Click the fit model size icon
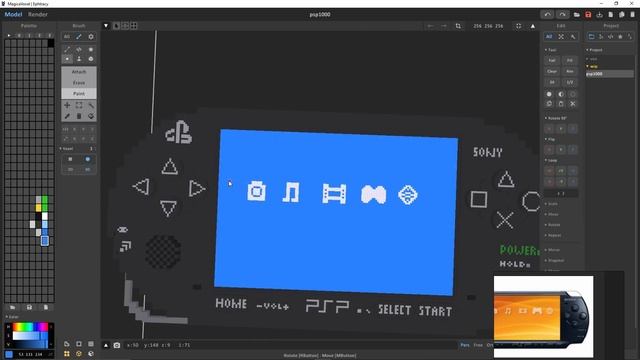Screen dimensions: 640x360 pyautogui.click(x=518, y=26)
